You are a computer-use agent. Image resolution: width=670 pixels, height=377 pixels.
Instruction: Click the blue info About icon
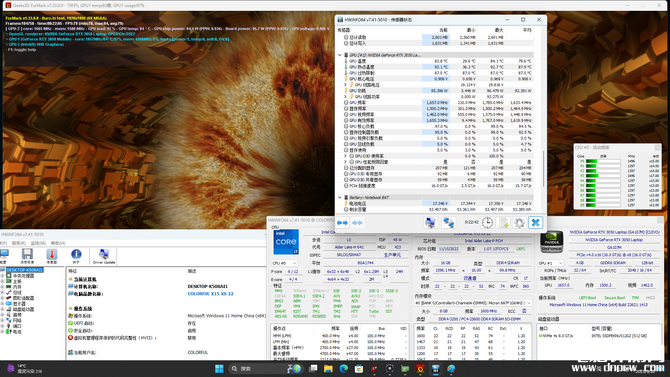76,256
